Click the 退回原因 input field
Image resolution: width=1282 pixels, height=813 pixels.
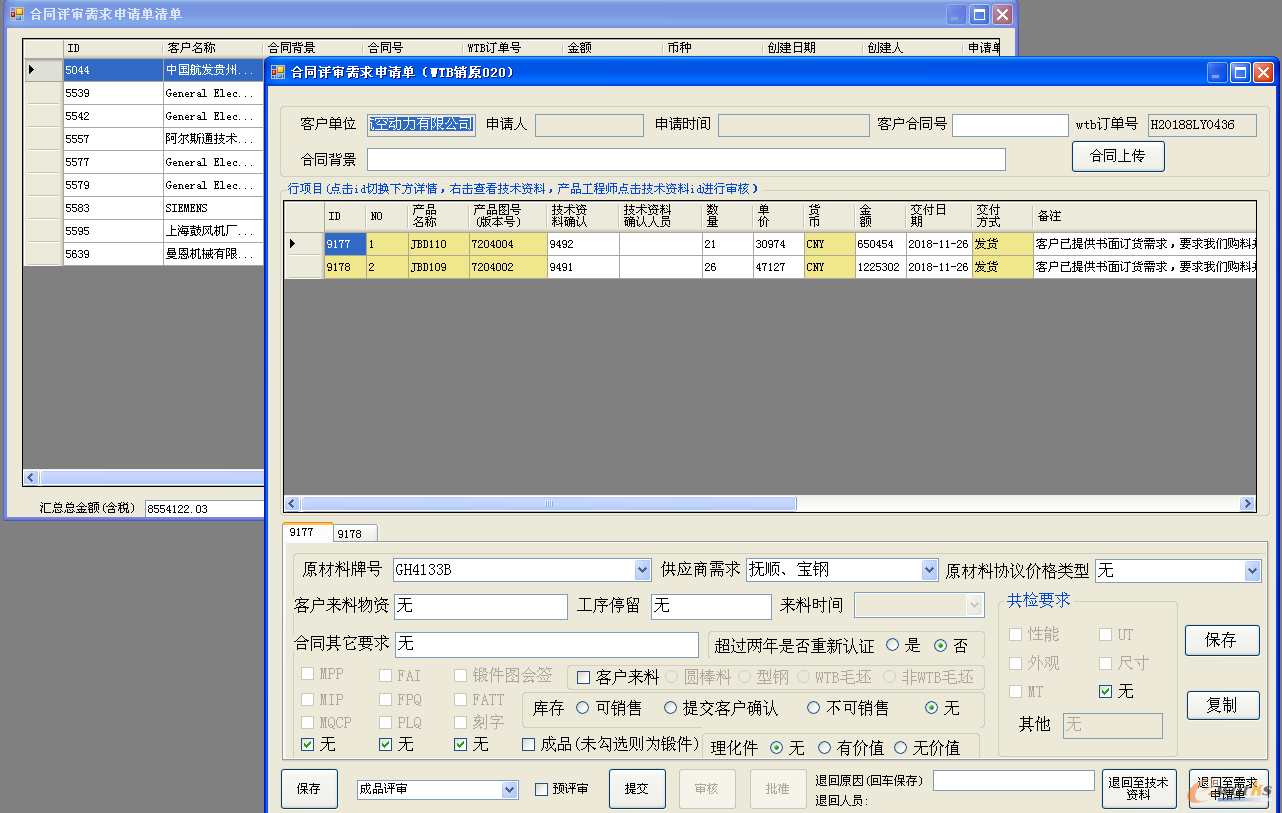coord(1014,780)
